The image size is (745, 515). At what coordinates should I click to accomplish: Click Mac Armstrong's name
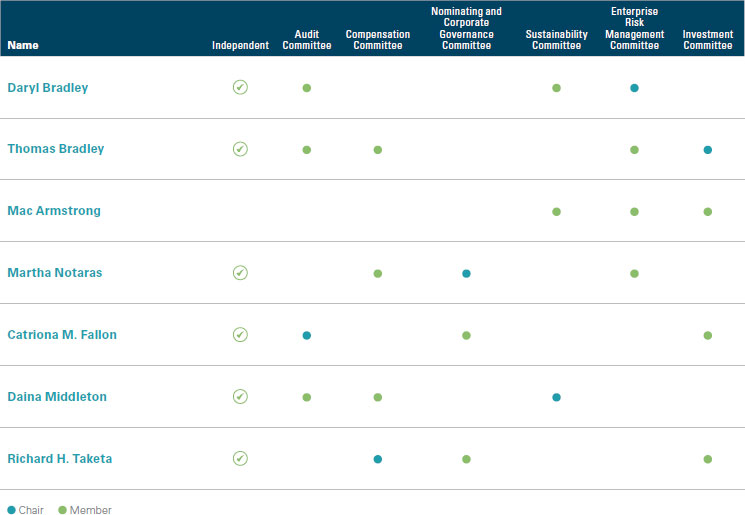click(54, 211)
